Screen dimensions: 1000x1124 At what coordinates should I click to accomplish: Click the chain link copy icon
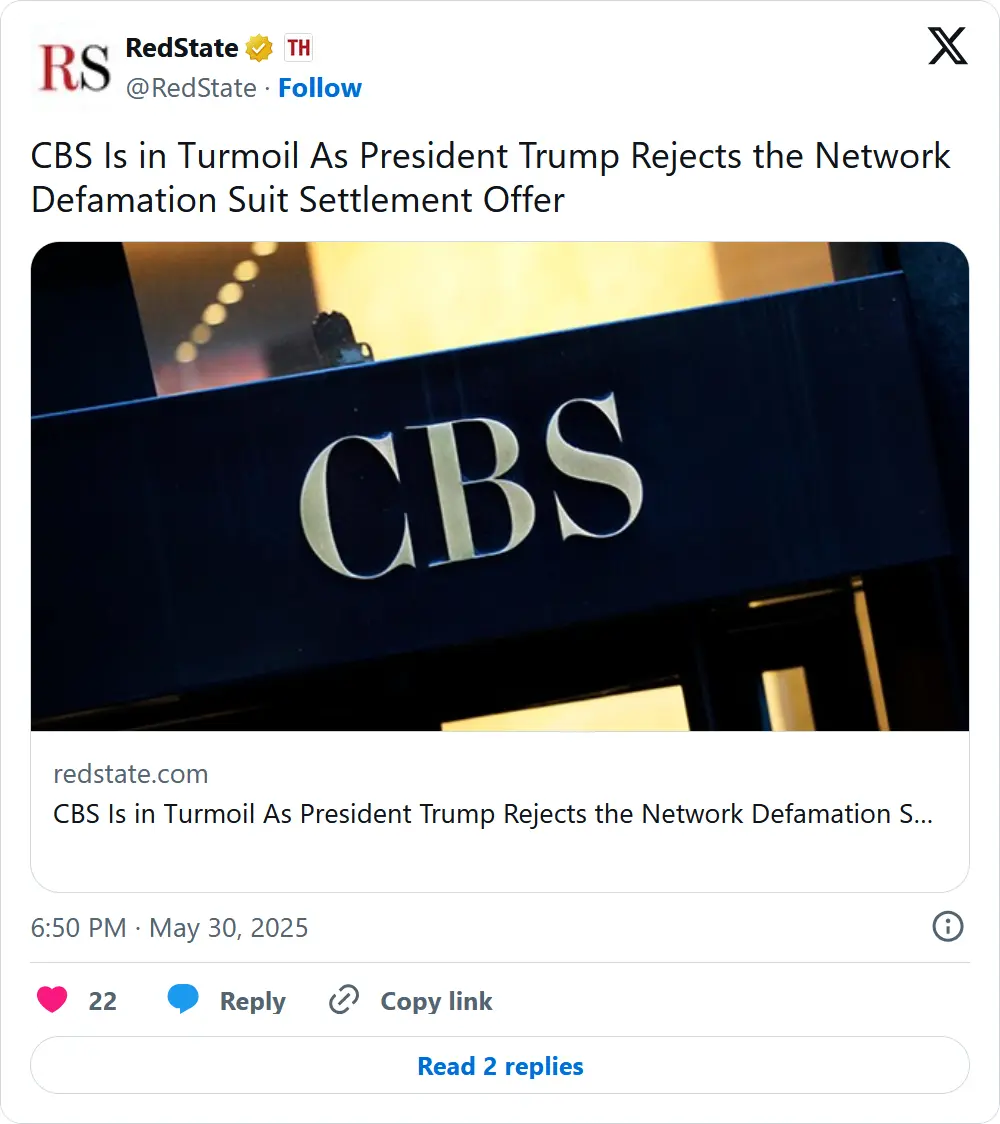[x=344, y=1000]
